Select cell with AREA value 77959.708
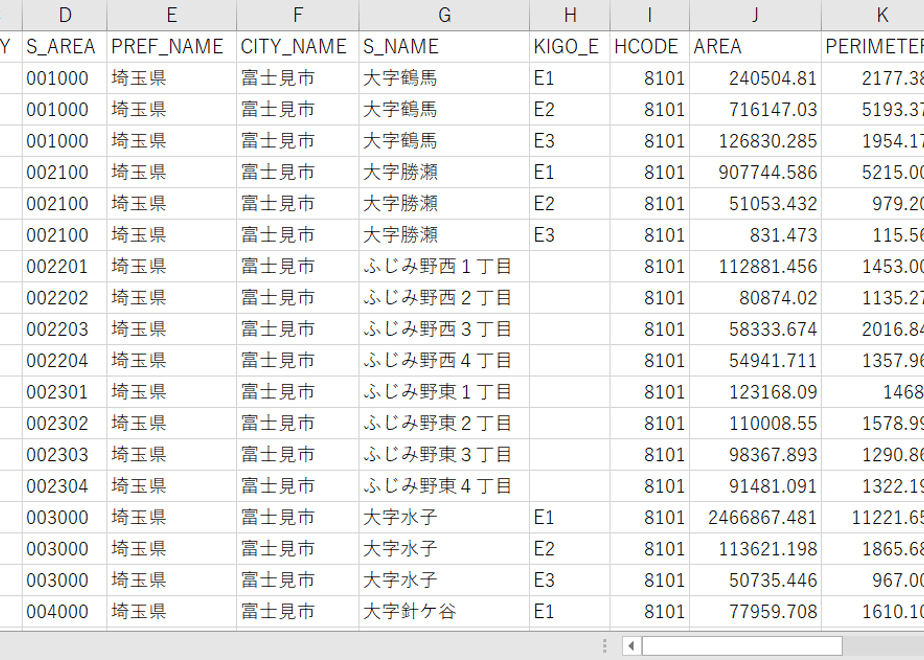924x660 pixels. [755, 612]
